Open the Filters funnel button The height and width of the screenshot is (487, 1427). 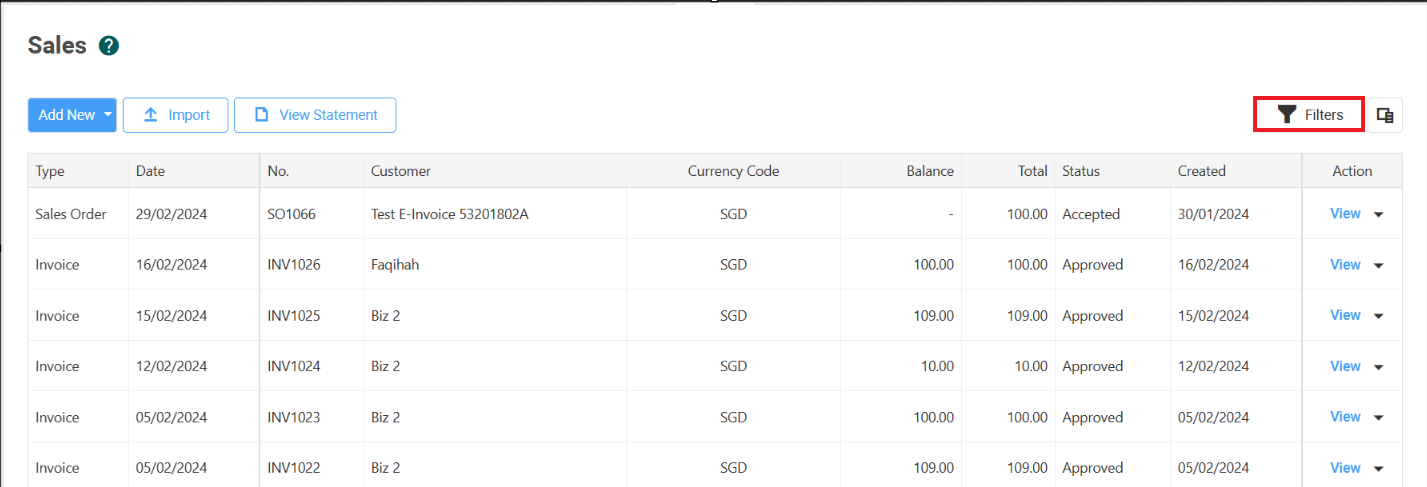point(1309,115)
